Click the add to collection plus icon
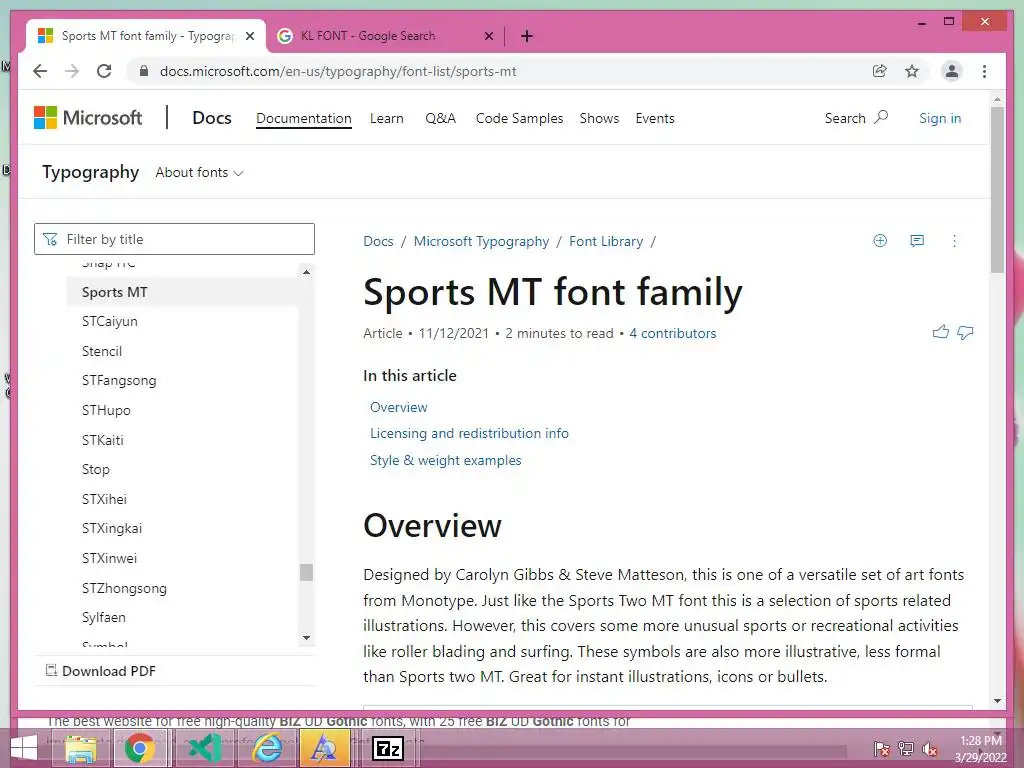 [880, 240]
